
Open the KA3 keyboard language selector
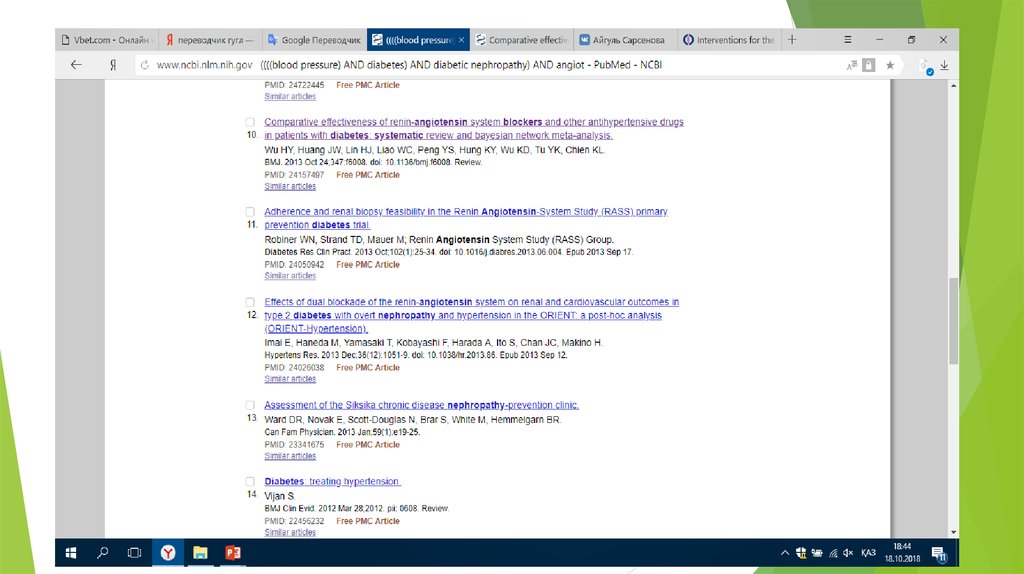point(868,552)
